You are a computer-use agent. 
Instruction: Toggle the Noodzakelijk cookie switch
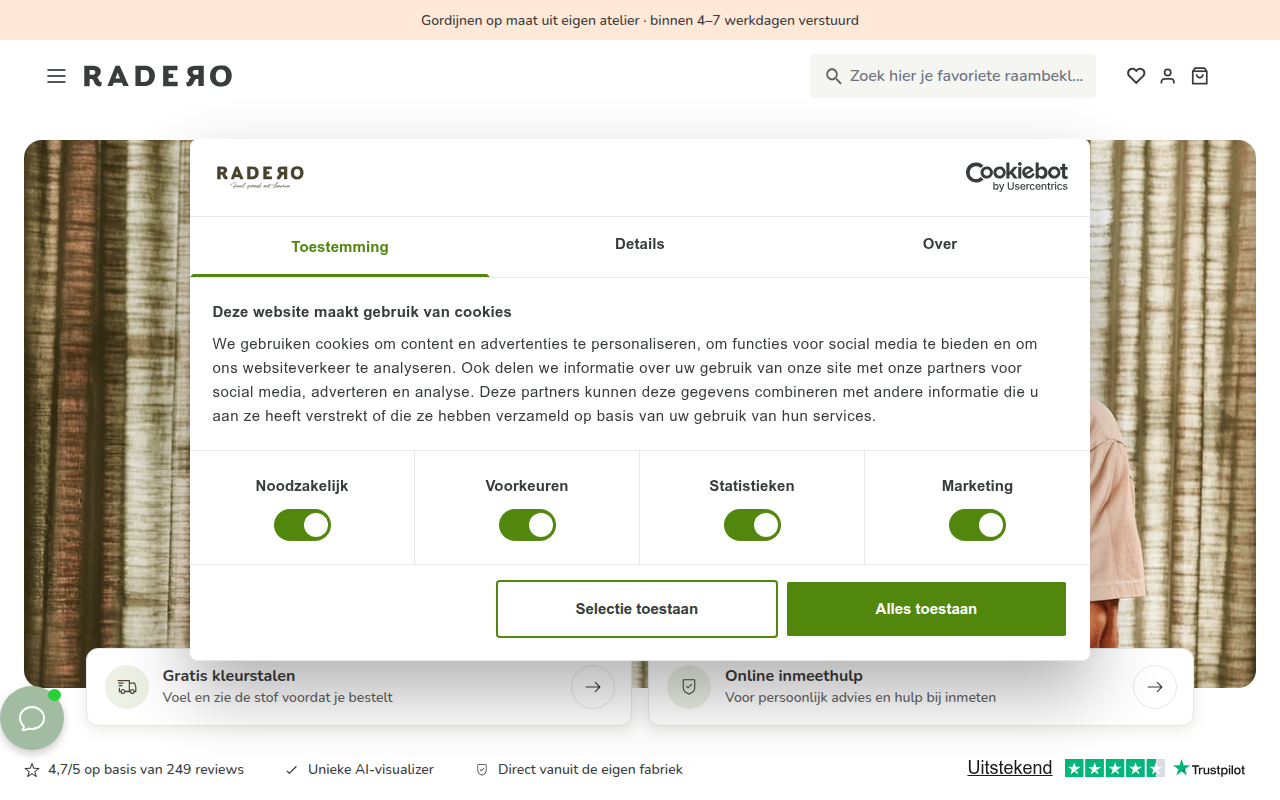[x=302, y=525]
